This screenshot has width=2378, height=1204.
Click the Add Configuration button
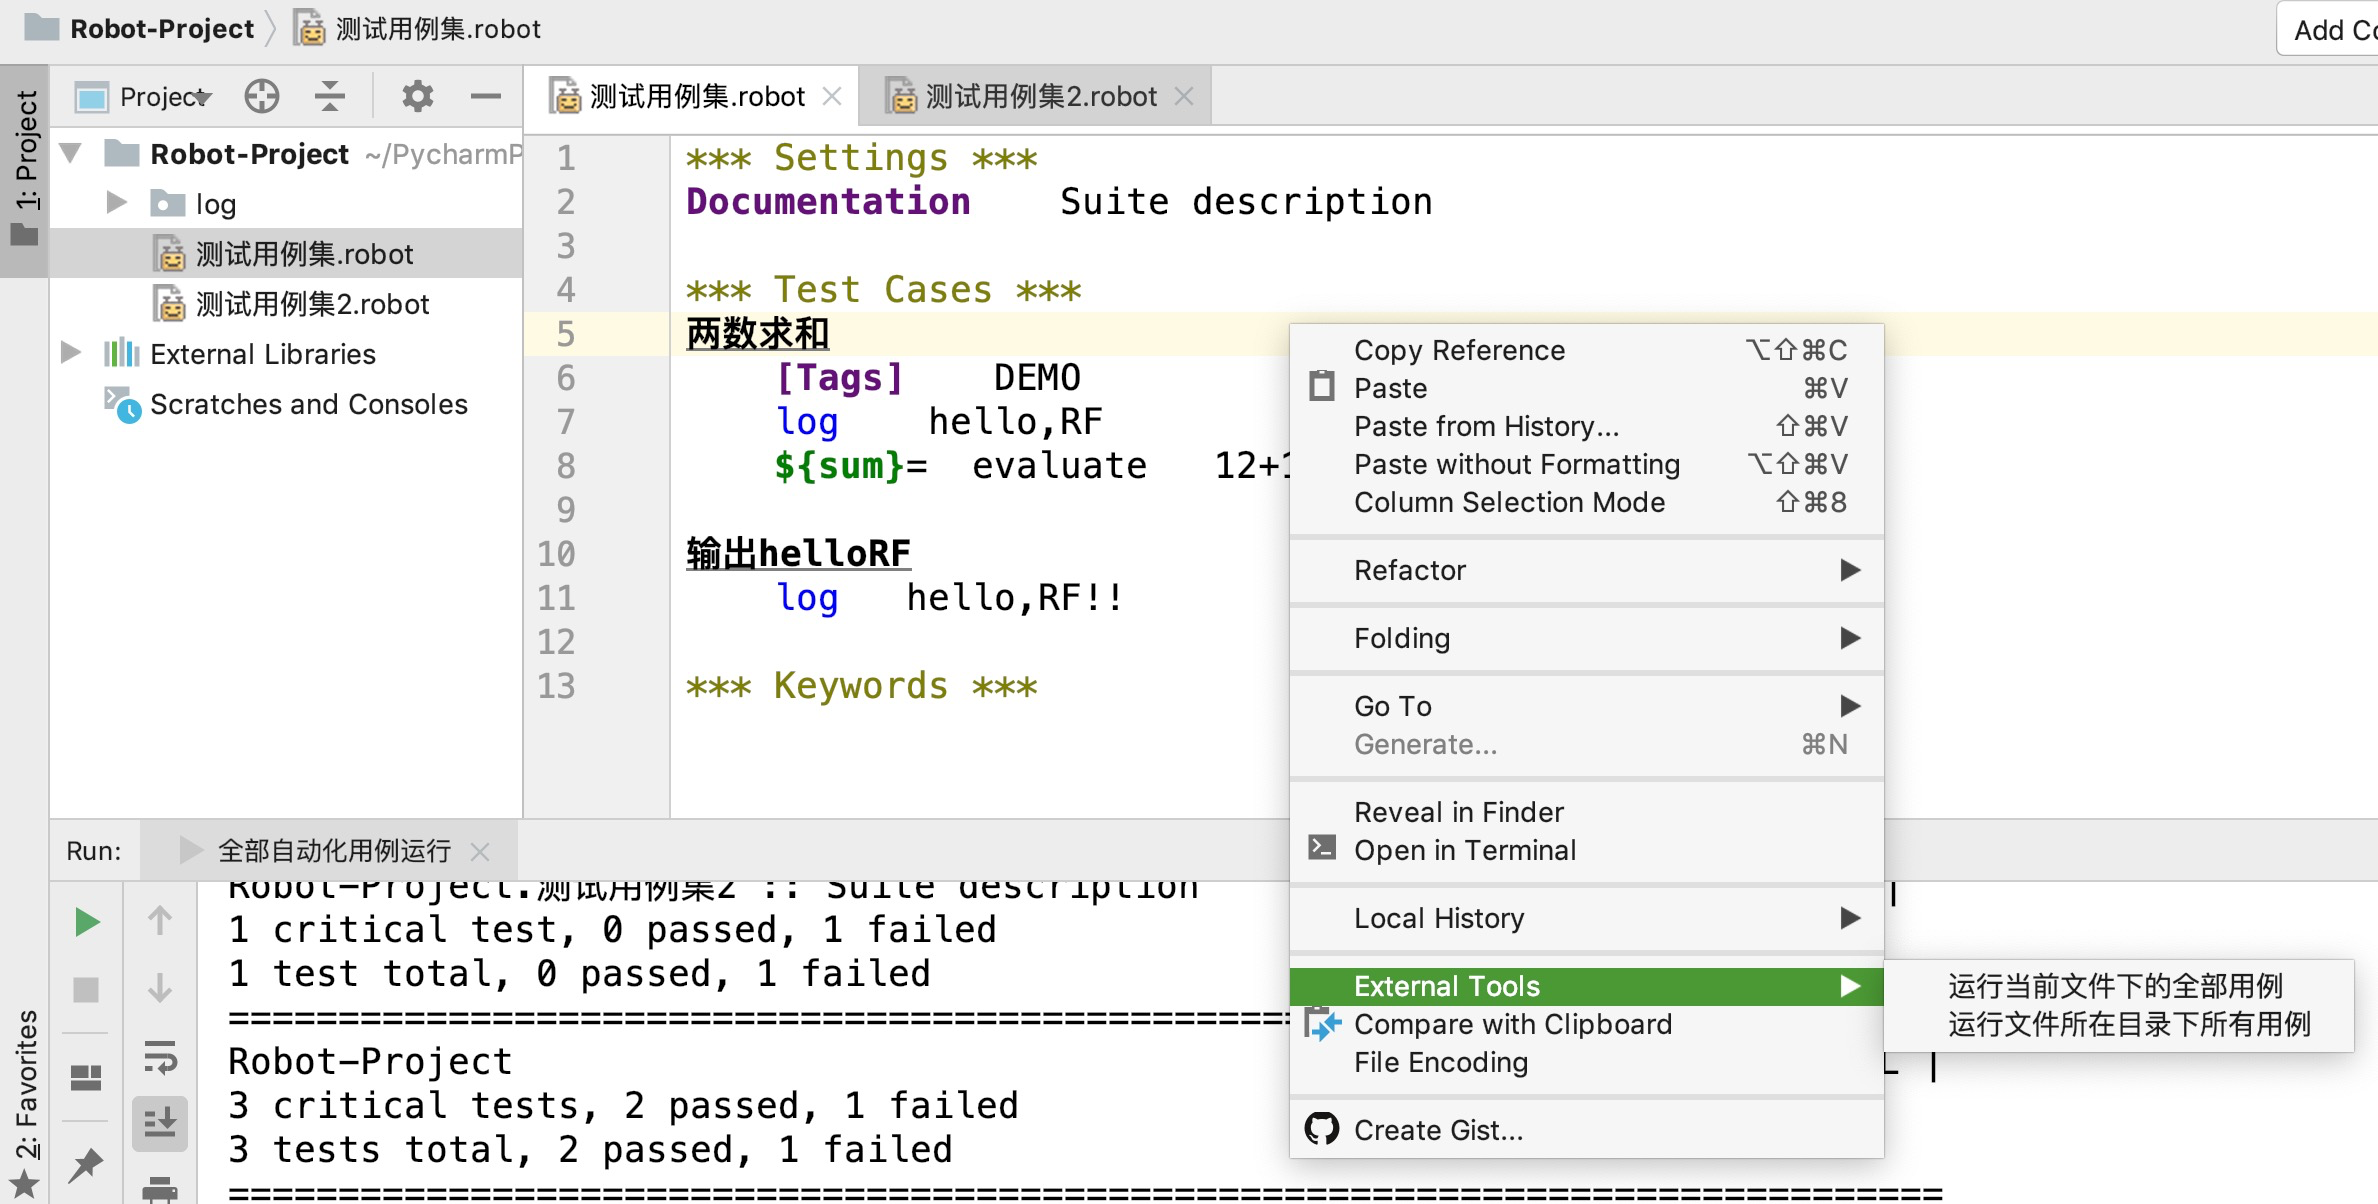click(2328, 29)
